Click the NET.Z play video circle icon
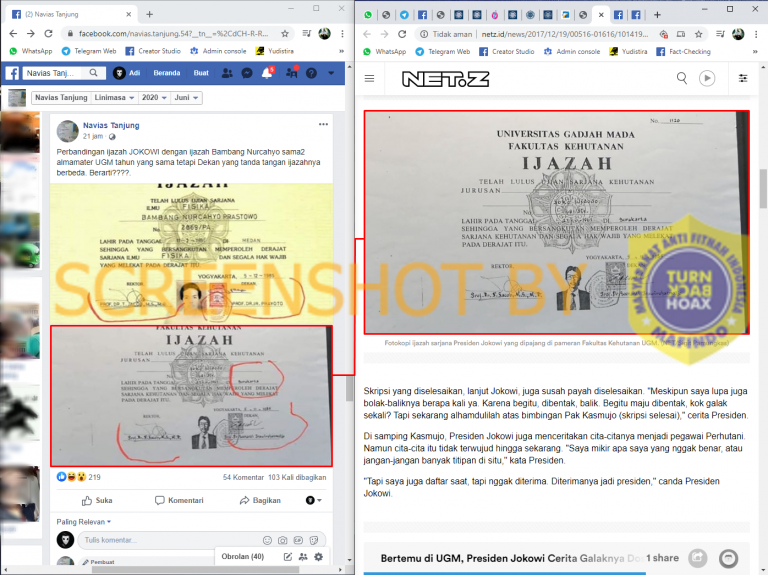The height and width of the screenshot is (575, 768). [707, 78]
